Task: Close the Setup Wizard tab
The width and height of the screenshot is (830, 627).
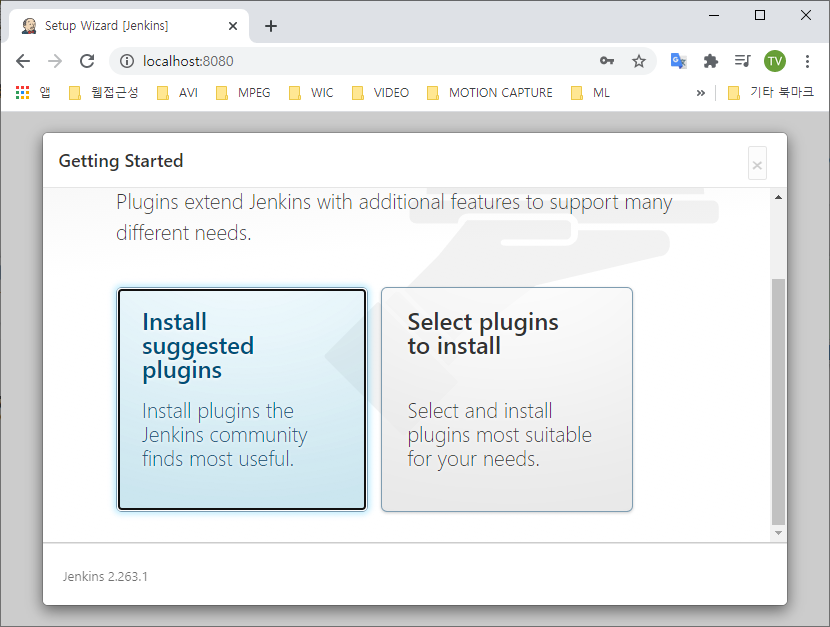Action: (x=233, y=26)
